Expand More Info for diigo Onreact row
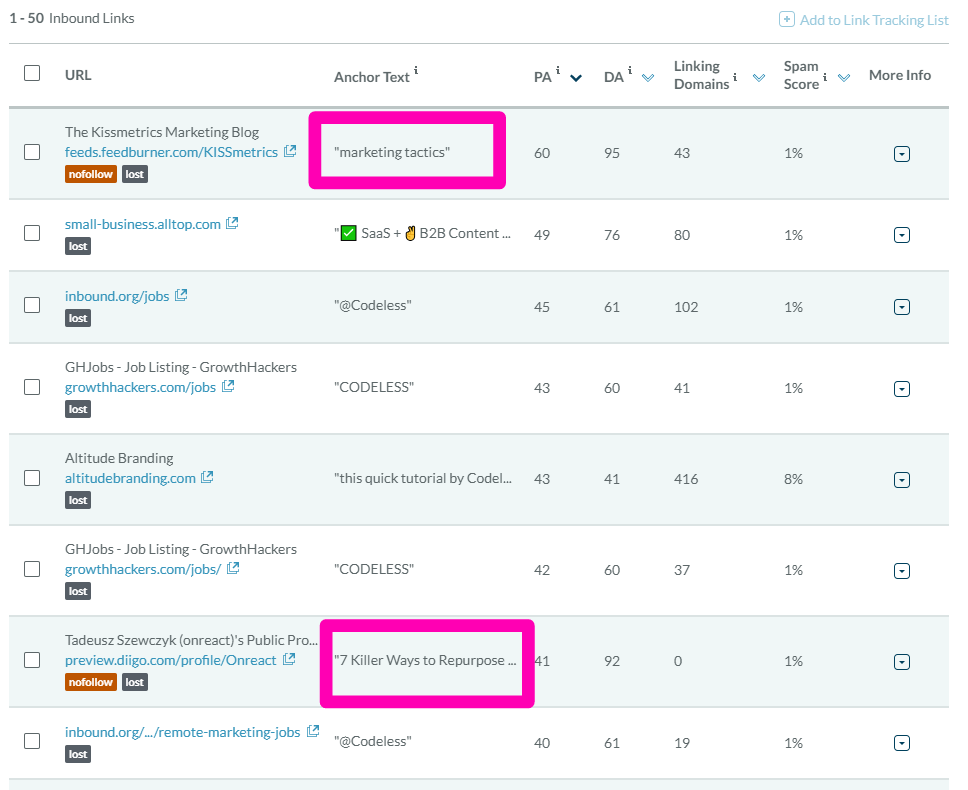Viewport: 968px width, 790px height. (x=902, y=662)
